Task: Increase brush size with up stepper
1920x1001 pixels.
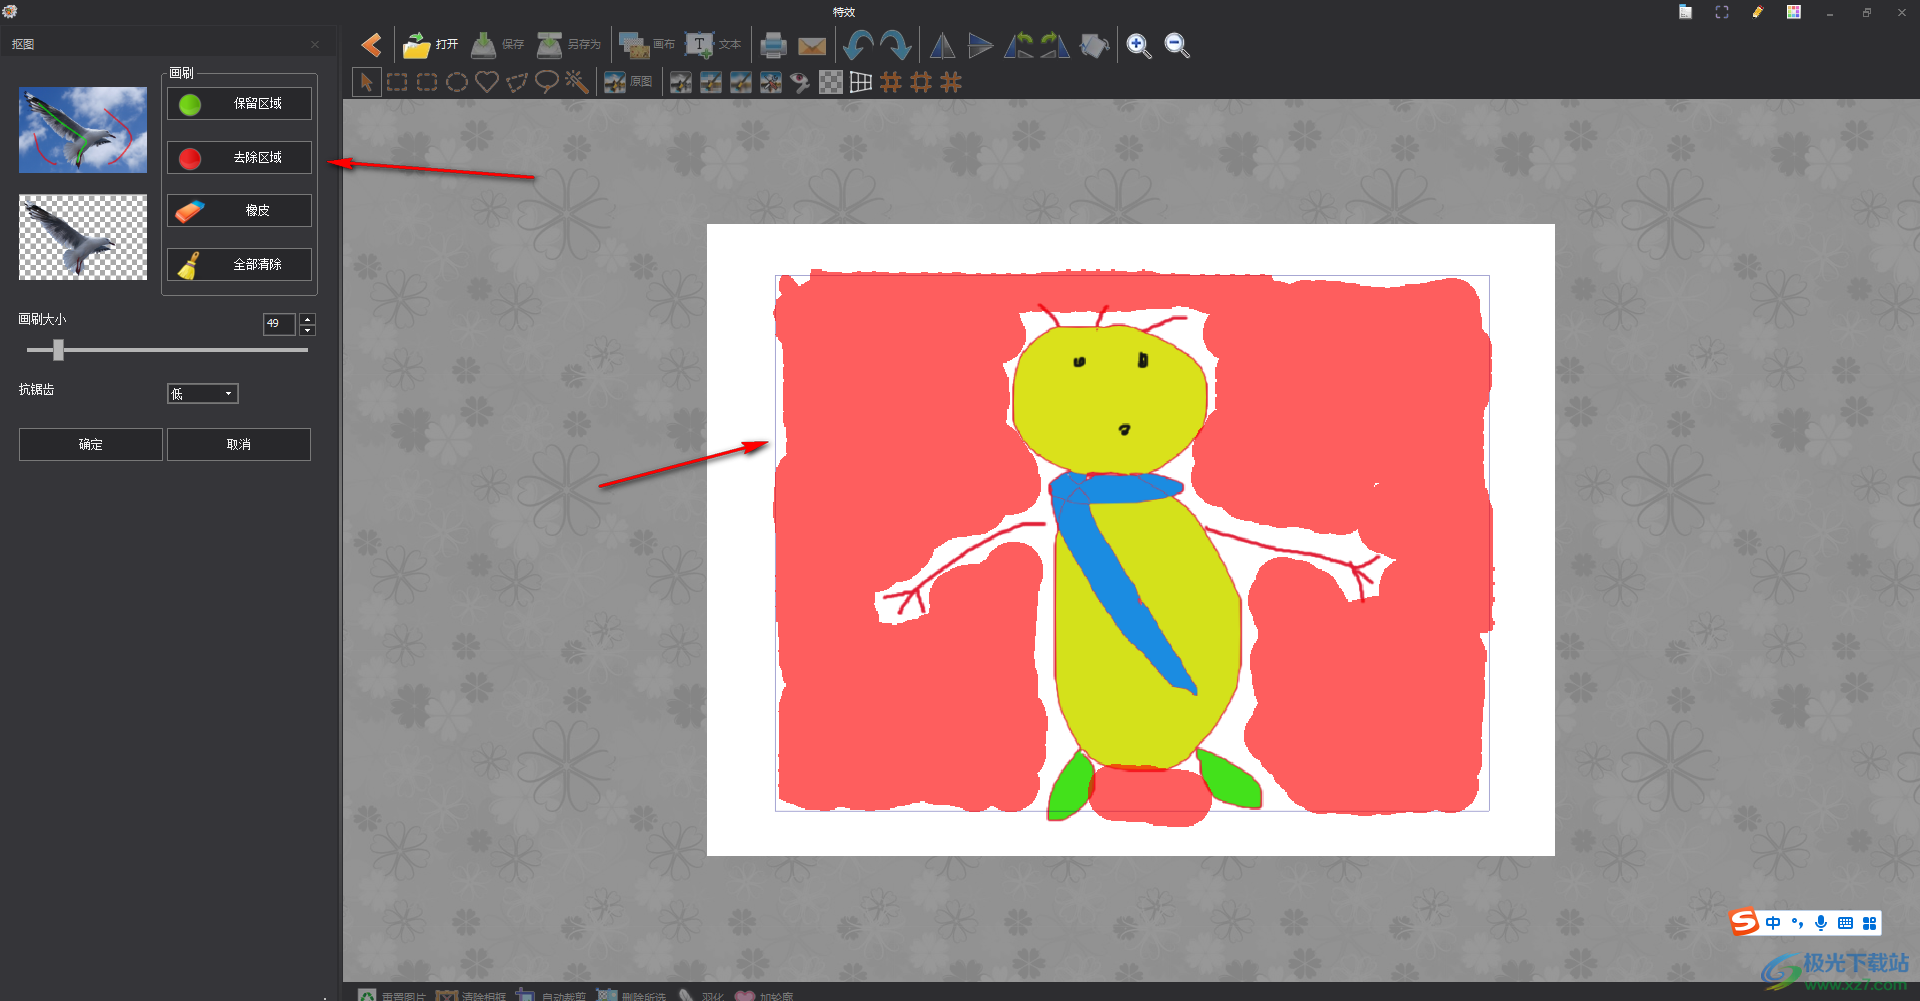Action: (308, 319)
